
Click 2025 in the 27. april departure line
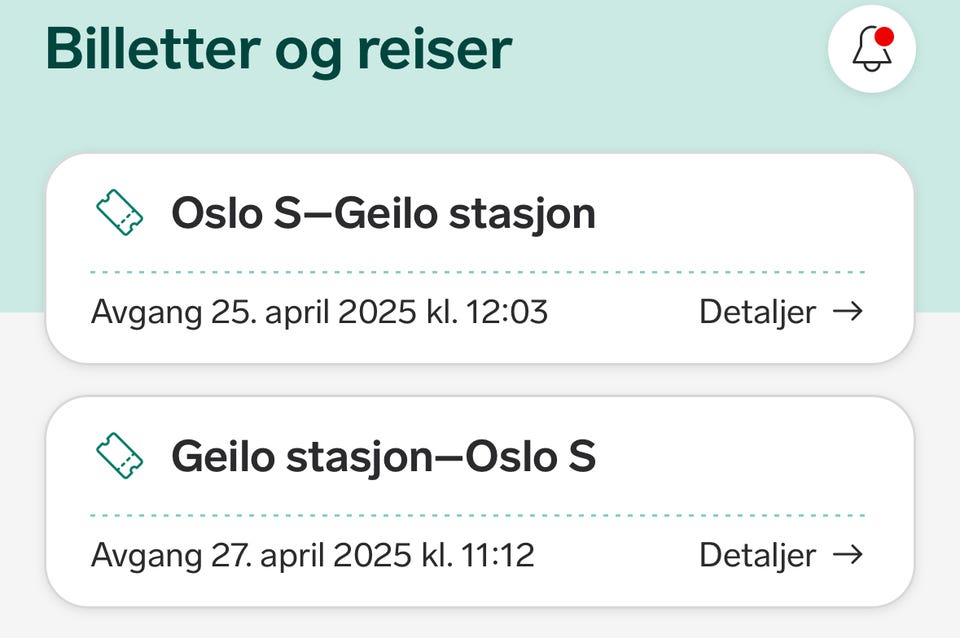(378, 555)
